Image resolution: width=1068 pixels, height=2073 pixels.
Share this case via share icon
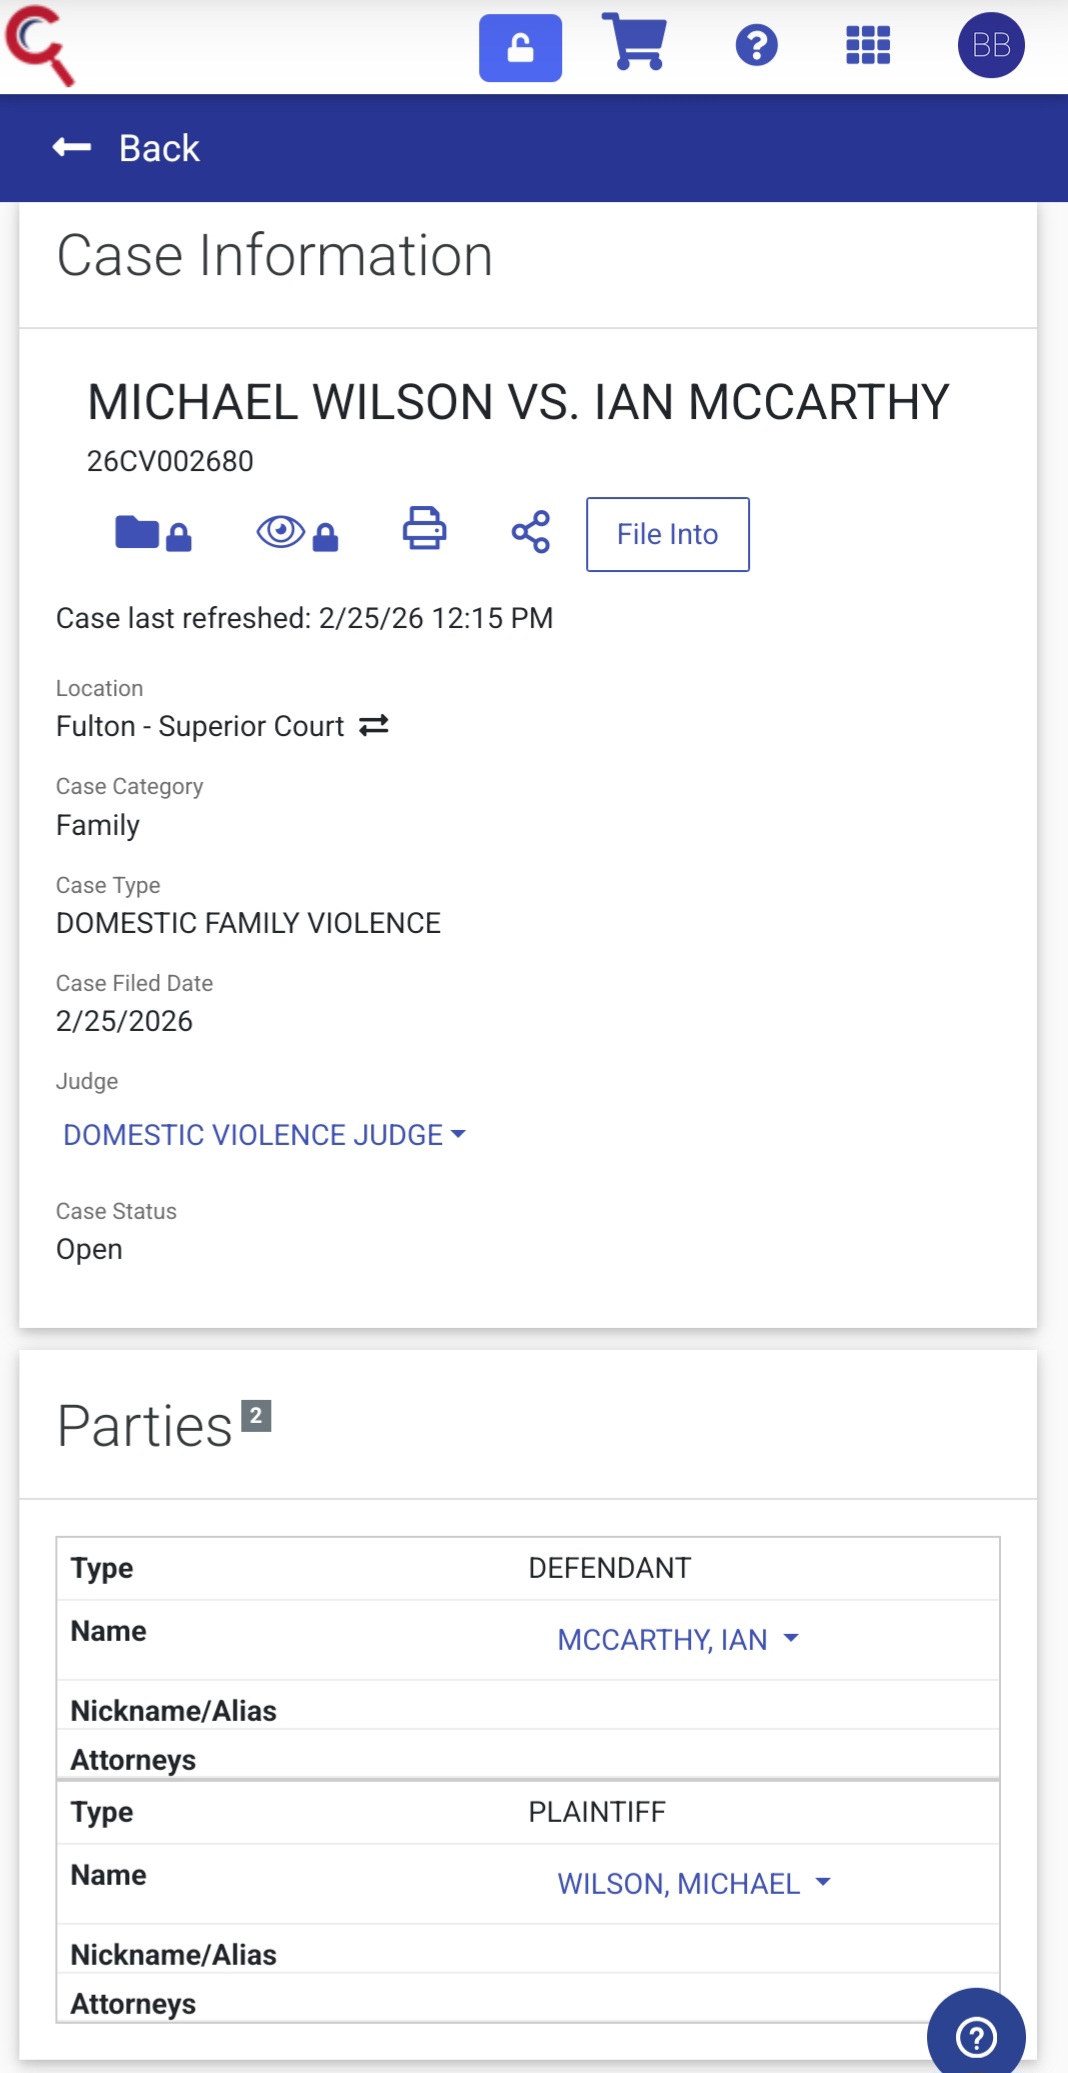tap(531, 531)
